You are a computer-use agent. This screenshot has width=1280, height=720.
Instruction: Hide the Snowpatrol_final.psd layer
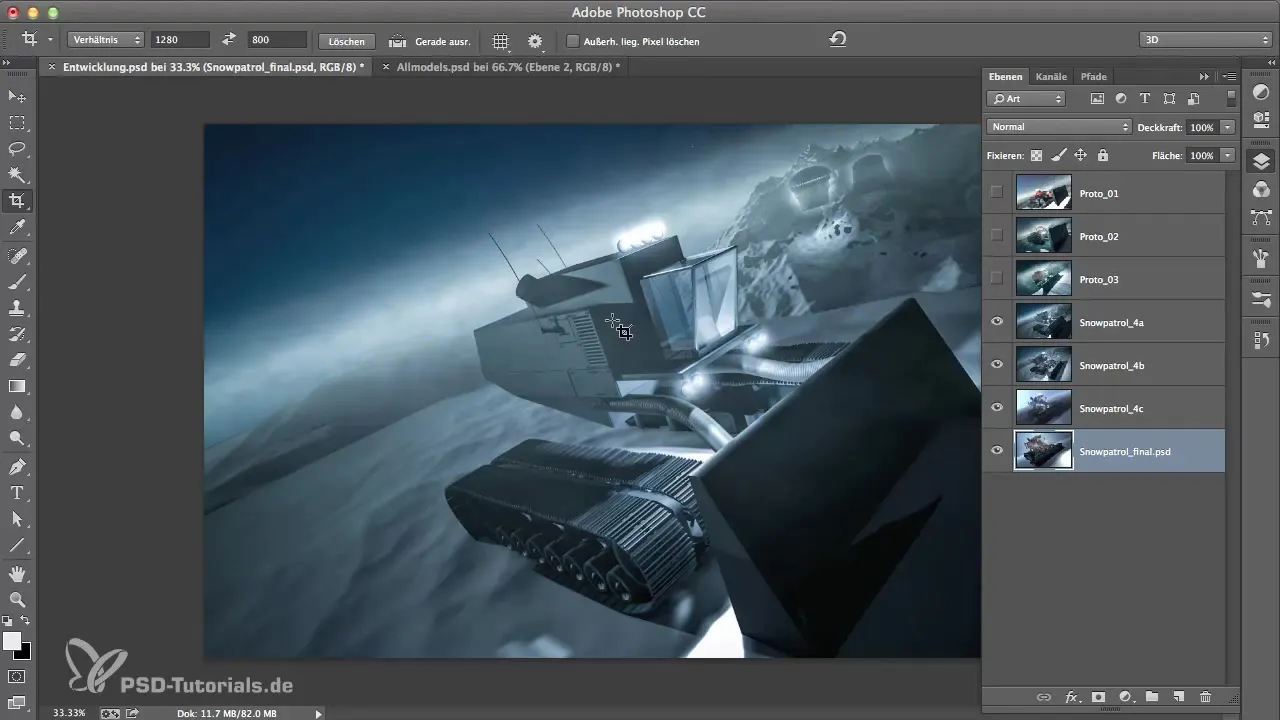click(x=996, y=451)
